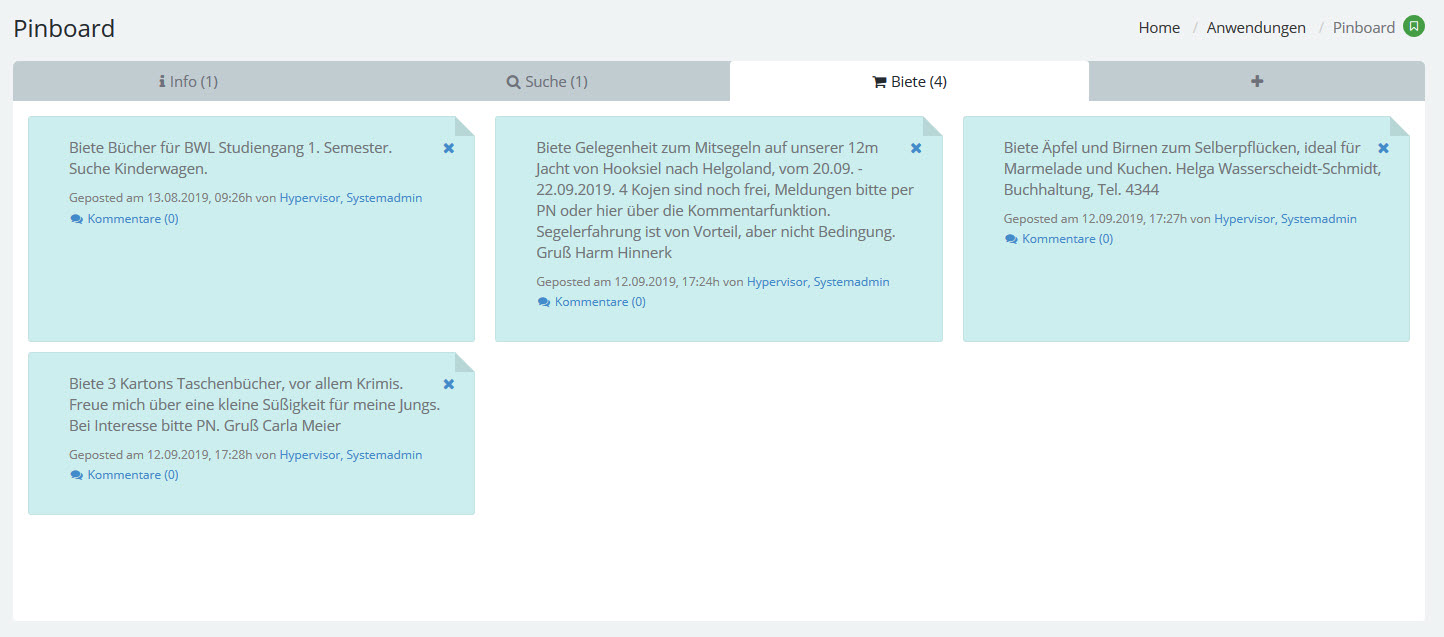Remove the sailing trip note via its X icon
Viewport: 1444px width, 637px height.
point(916,148)
